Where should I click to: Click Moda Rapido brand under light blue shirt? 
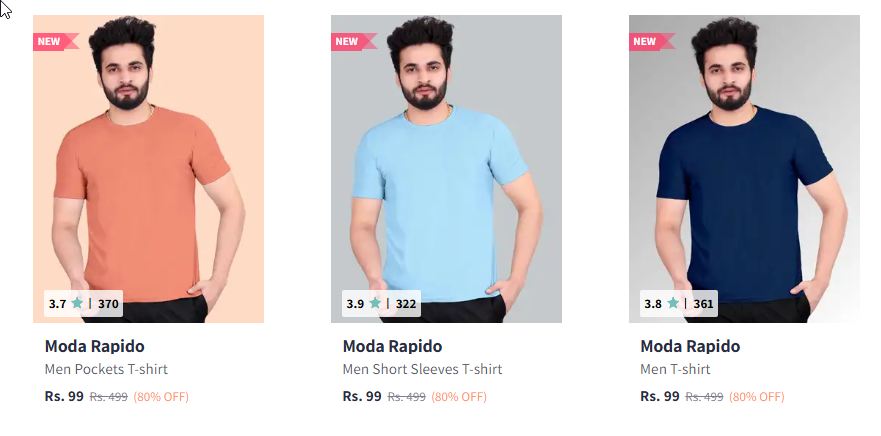(x=392, y=346)
